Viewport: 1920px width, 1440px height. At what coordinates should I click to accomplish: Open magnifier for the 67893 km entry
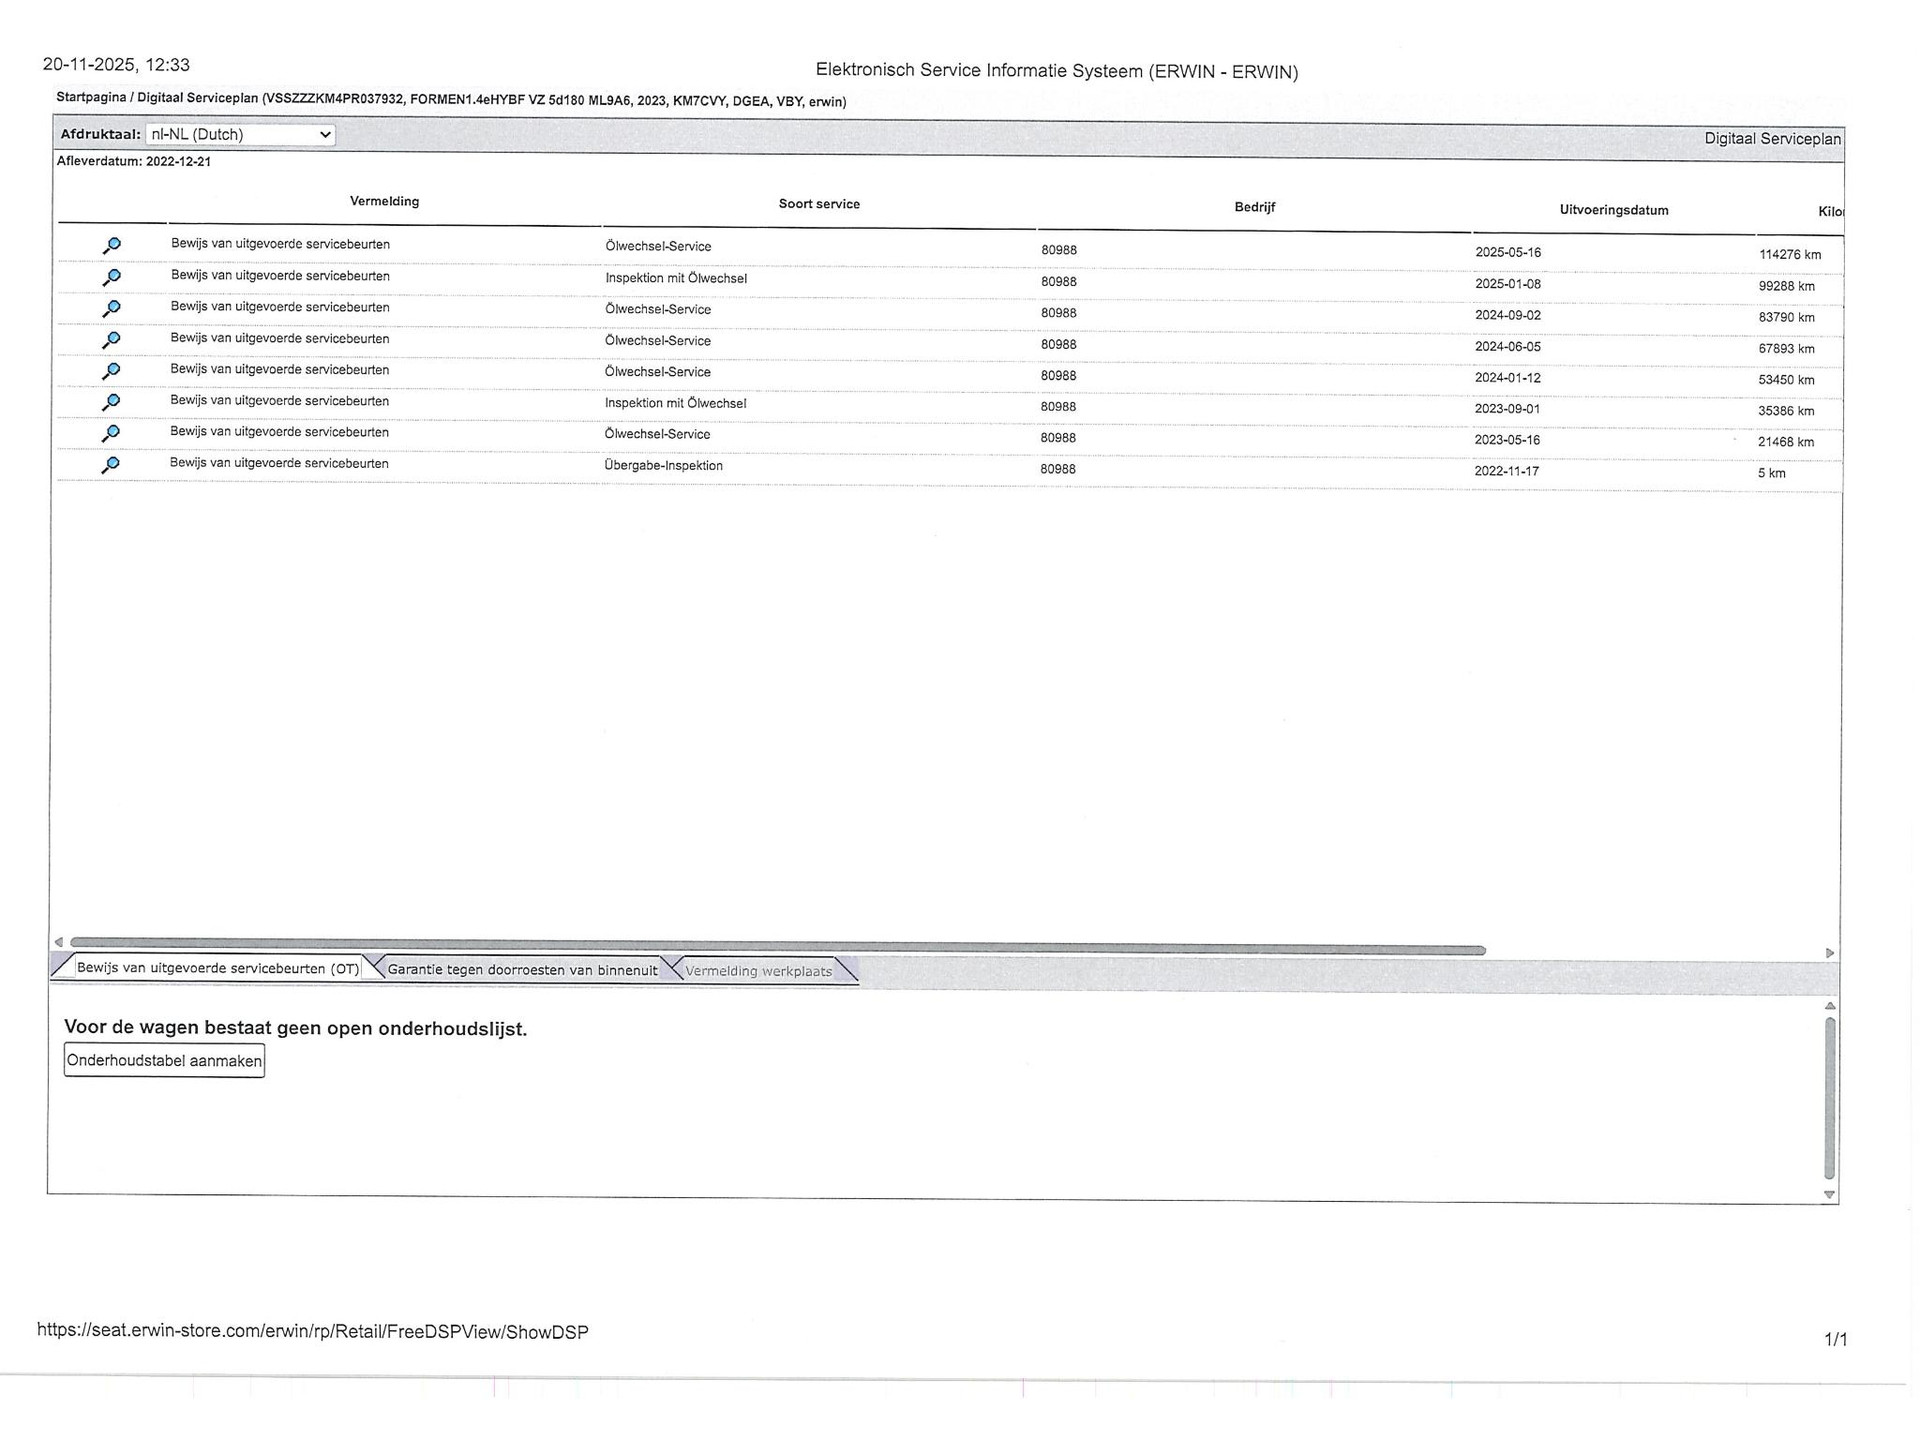[111, 340]
